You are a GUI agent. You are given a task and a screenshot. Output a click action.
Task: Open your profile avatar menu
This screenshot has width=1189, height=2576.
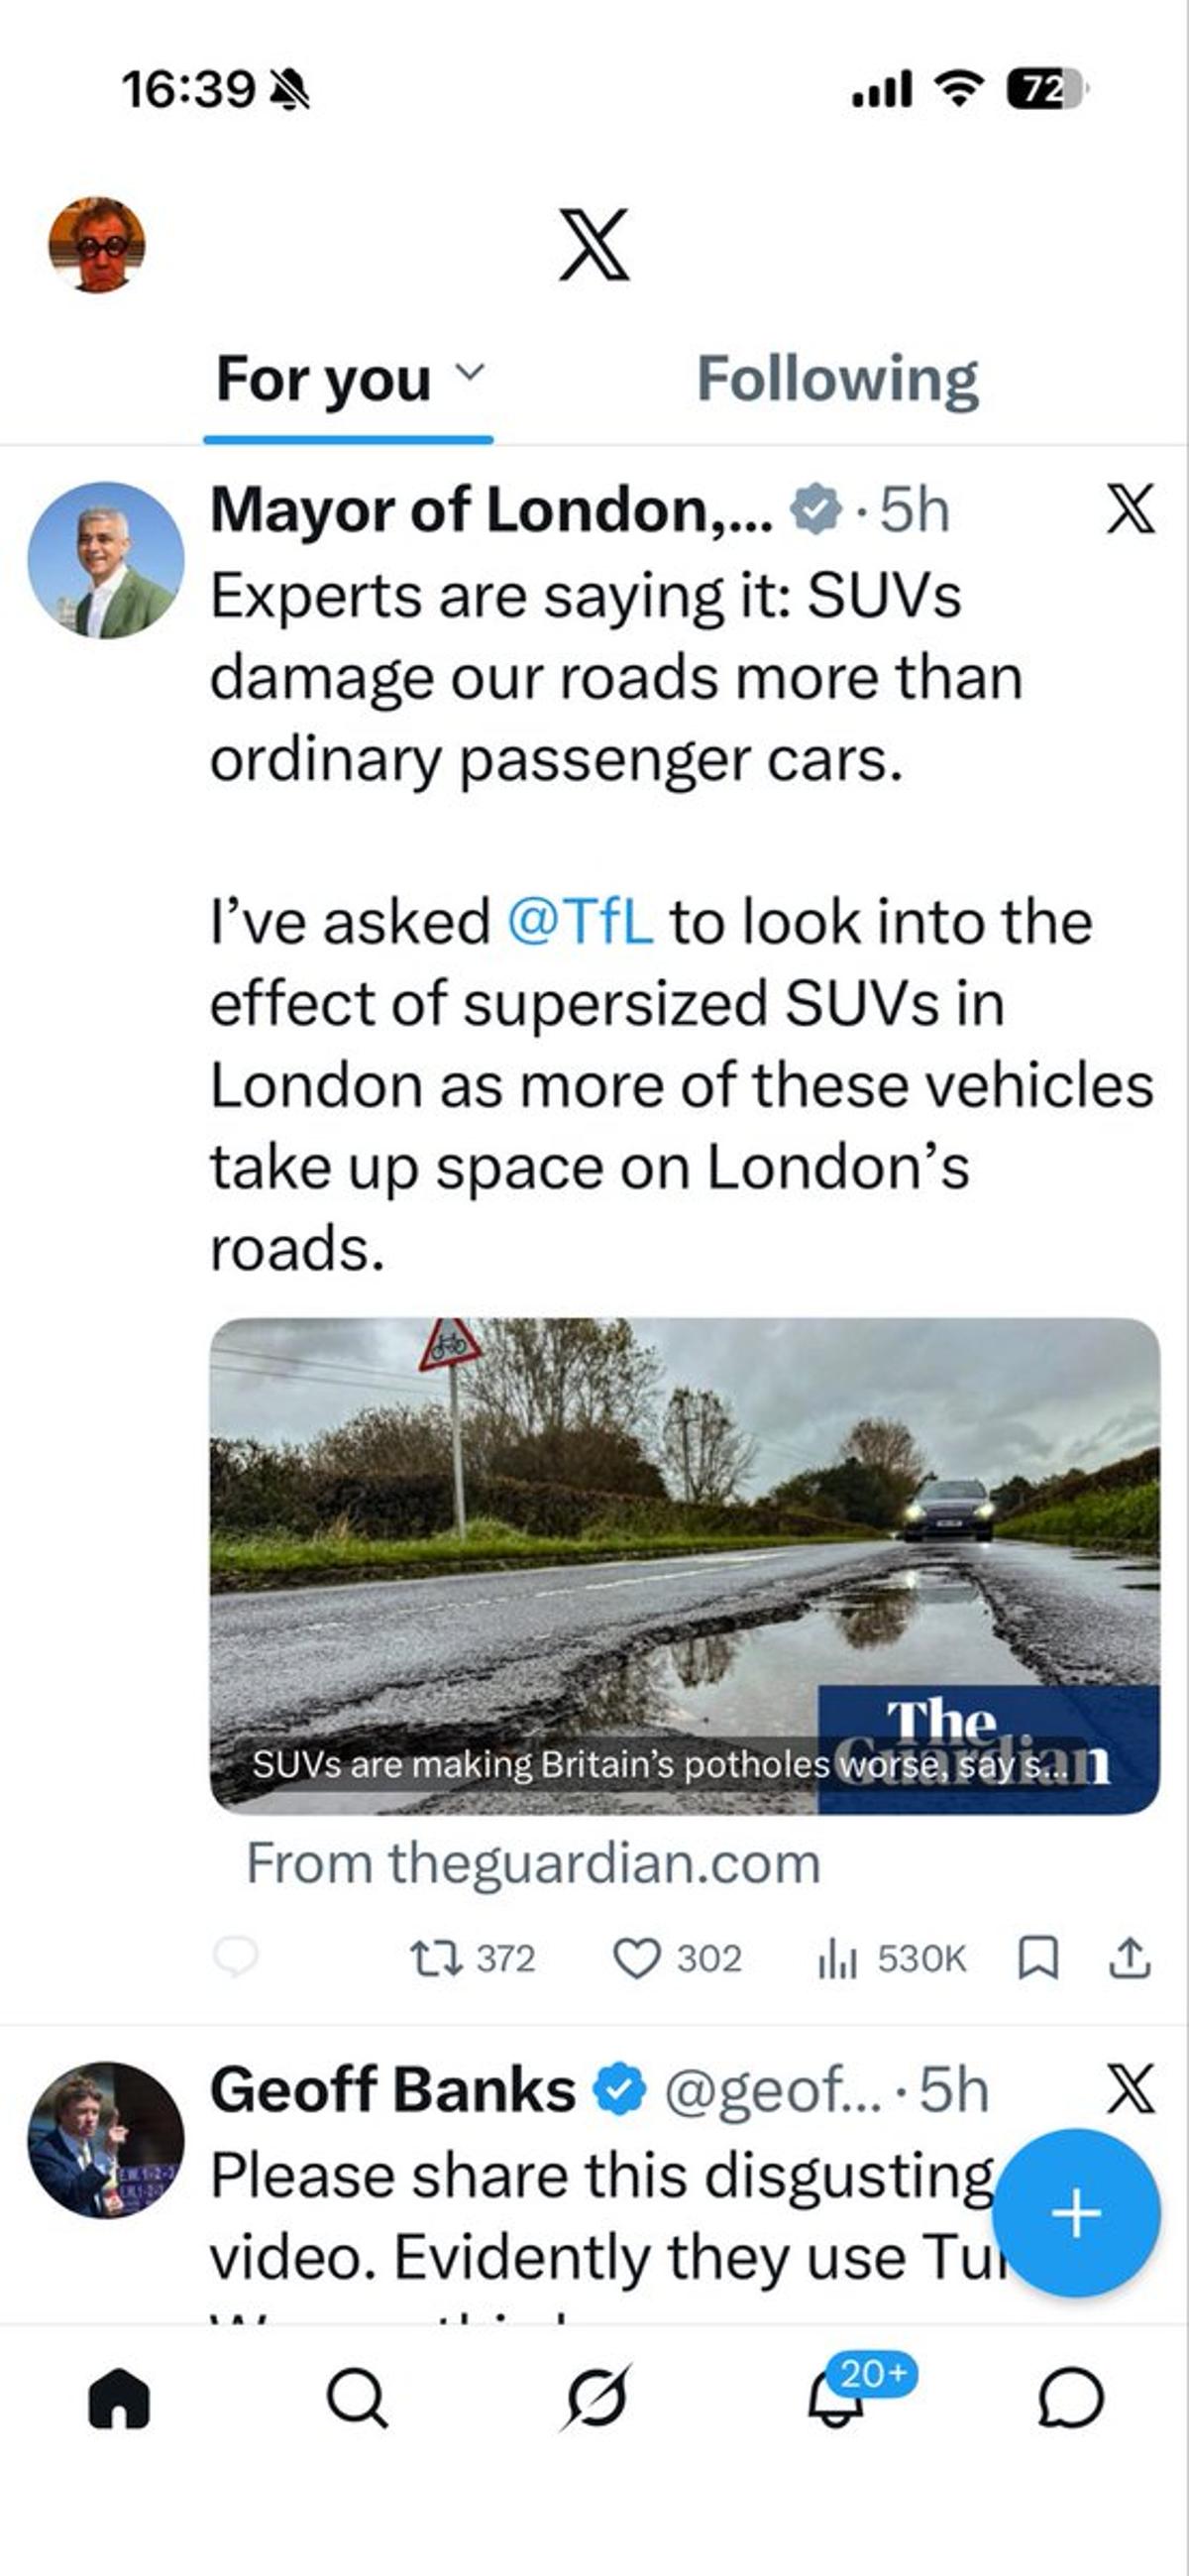click(97, 245)
